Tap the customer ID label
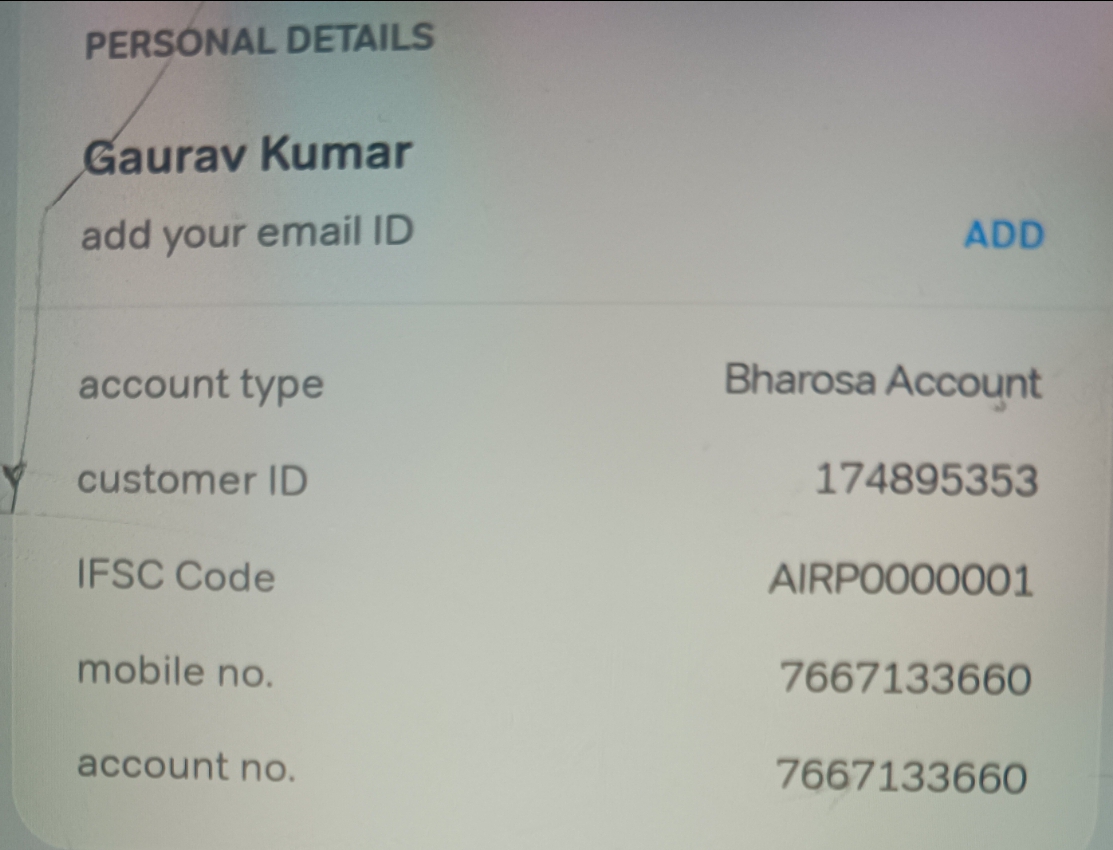The width and height of the screenshot is (1113, 850). [192, 480]
